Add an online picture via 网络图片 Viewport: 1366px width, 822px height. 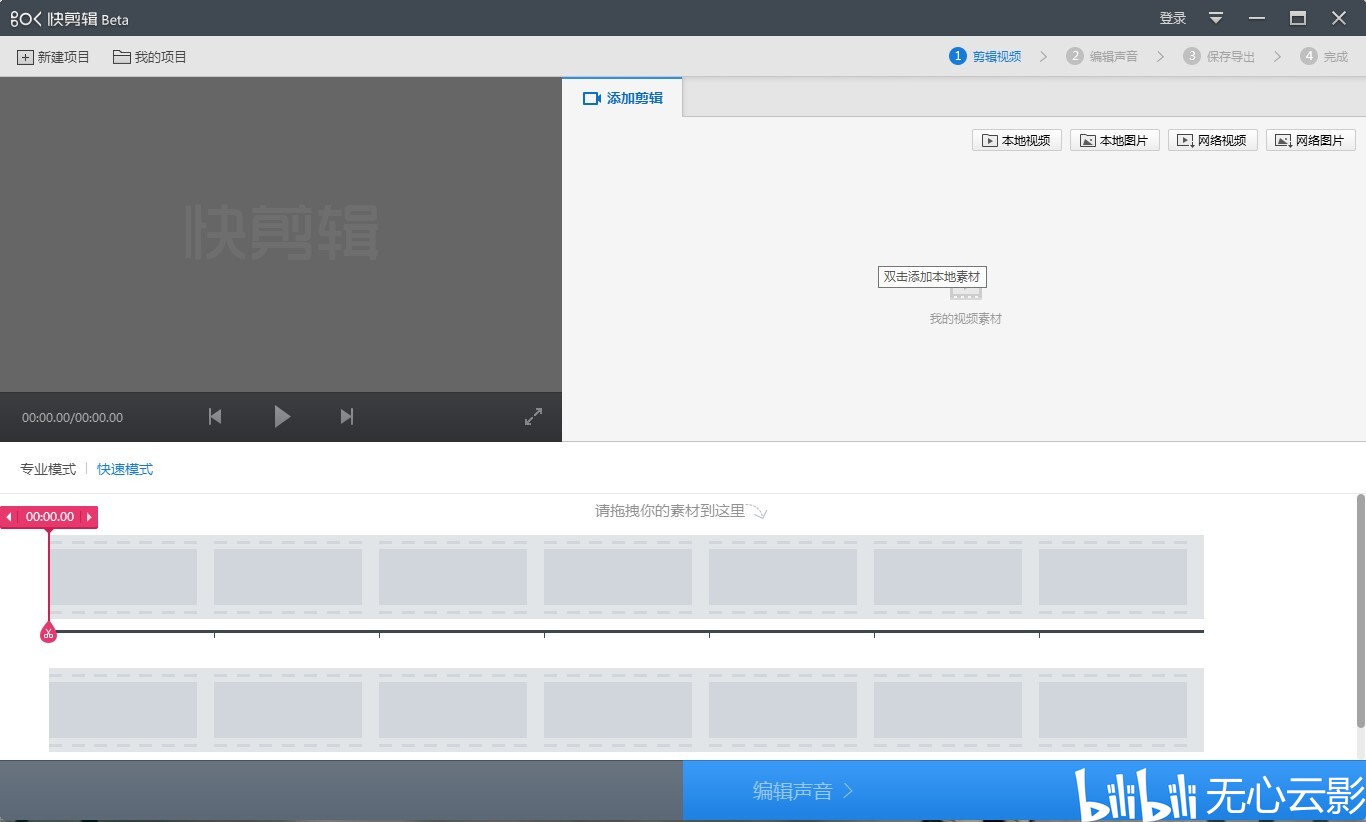[x=1310, y=140]
